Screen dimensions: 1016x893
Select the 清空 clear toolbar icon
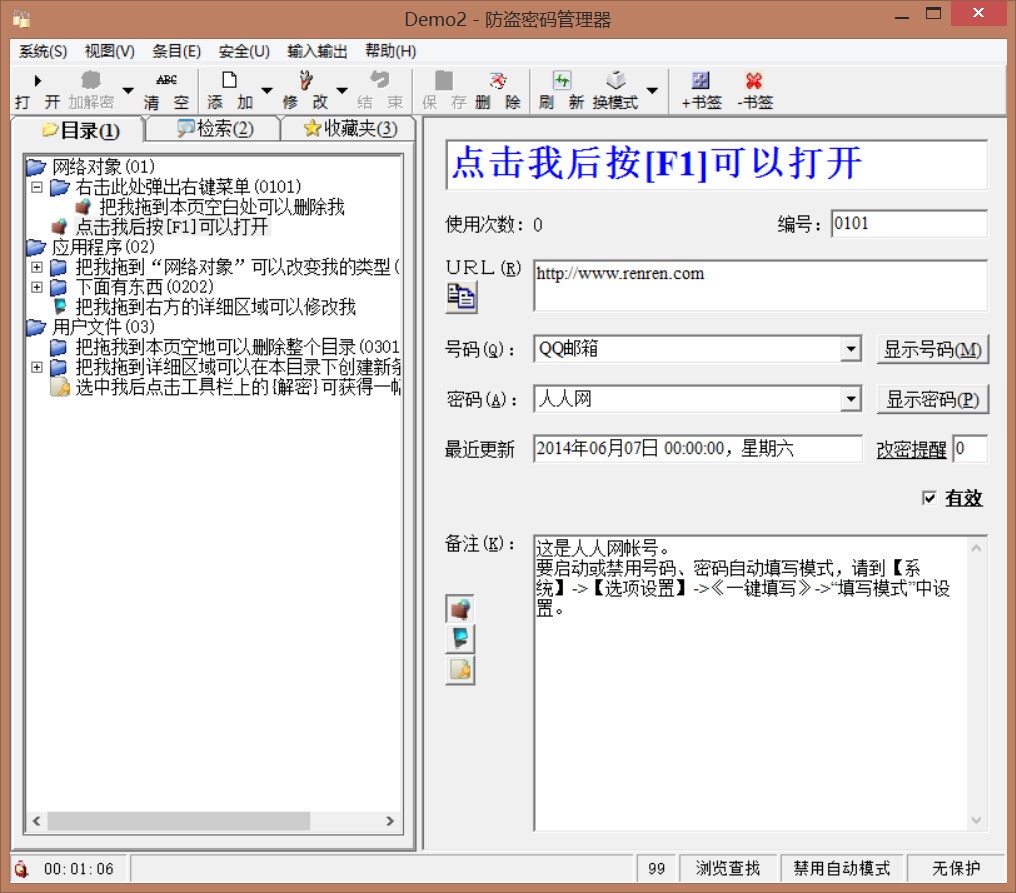point(170,90)
